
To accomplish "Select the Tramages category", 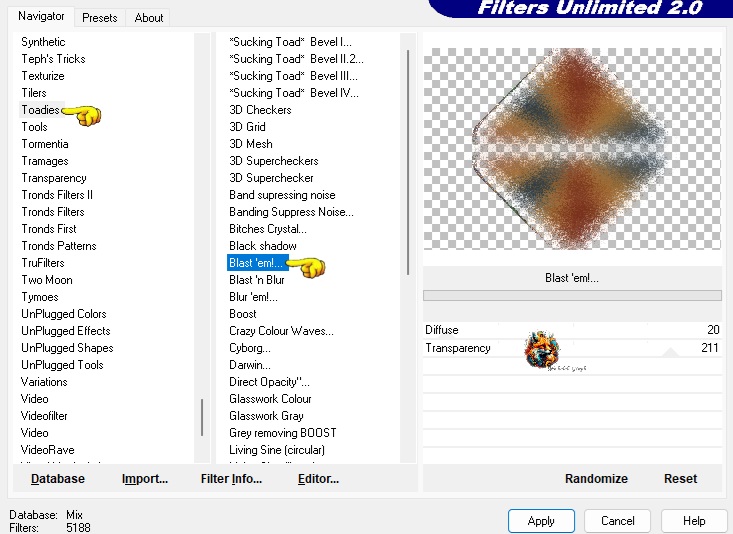I will tap(45, 161).
